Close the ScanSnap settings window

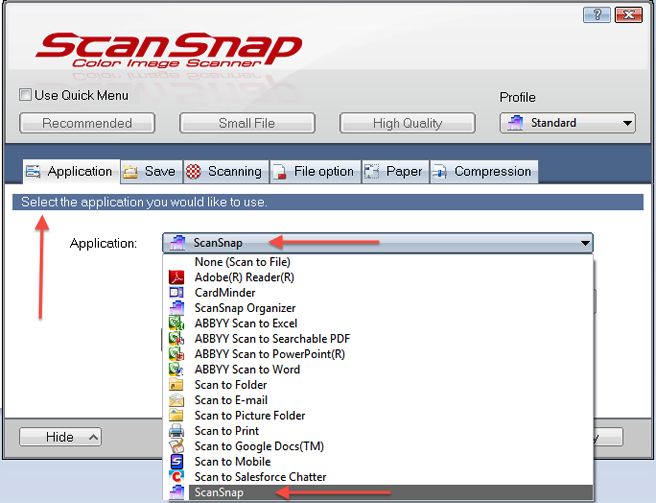tap(628, 15)
